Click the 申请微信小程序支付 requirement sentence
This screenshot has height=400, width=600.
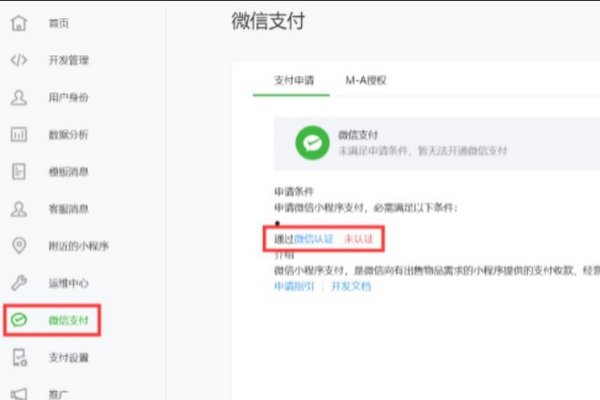tap(365, 208)
